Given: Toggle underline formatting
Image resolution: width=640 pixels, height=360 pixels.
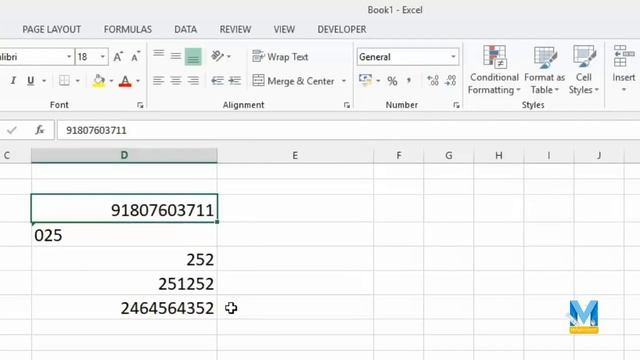Looking at the screenshot, I should tap(31, 81).
